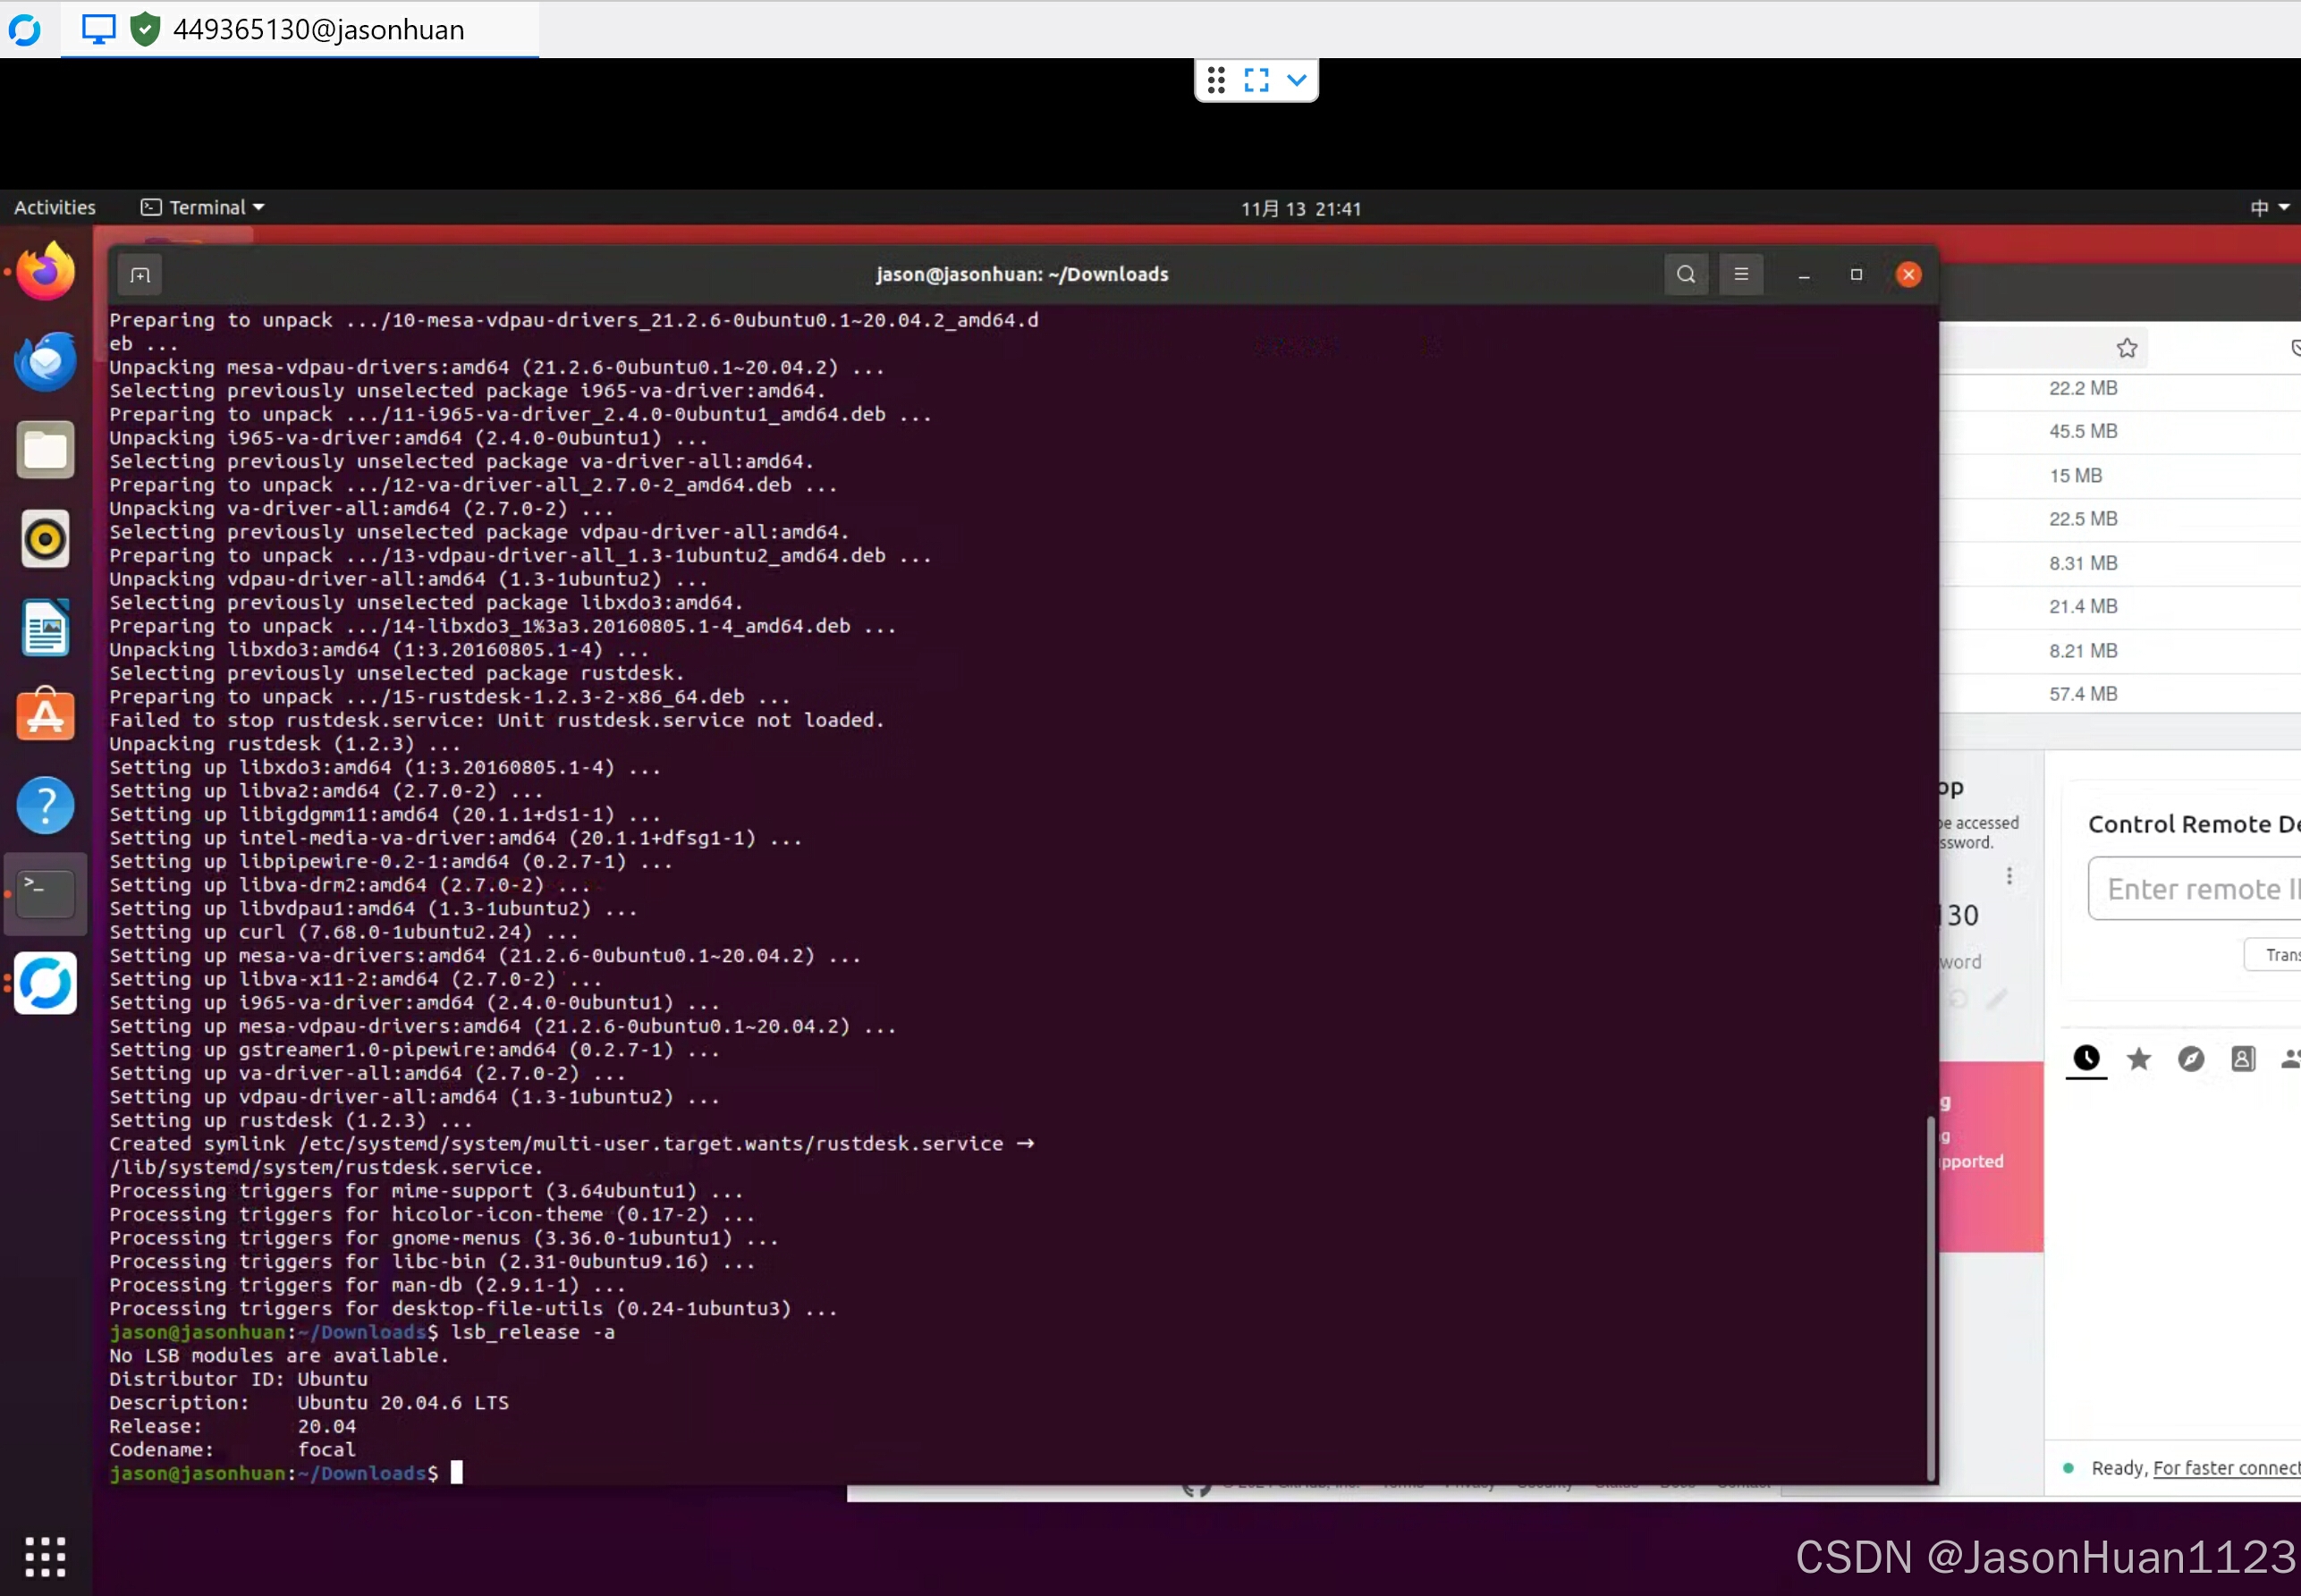This screenshot has width=2301, height=1596.
Task: Click the terminal search magnifier button
Action: (x=1685, y=274)
